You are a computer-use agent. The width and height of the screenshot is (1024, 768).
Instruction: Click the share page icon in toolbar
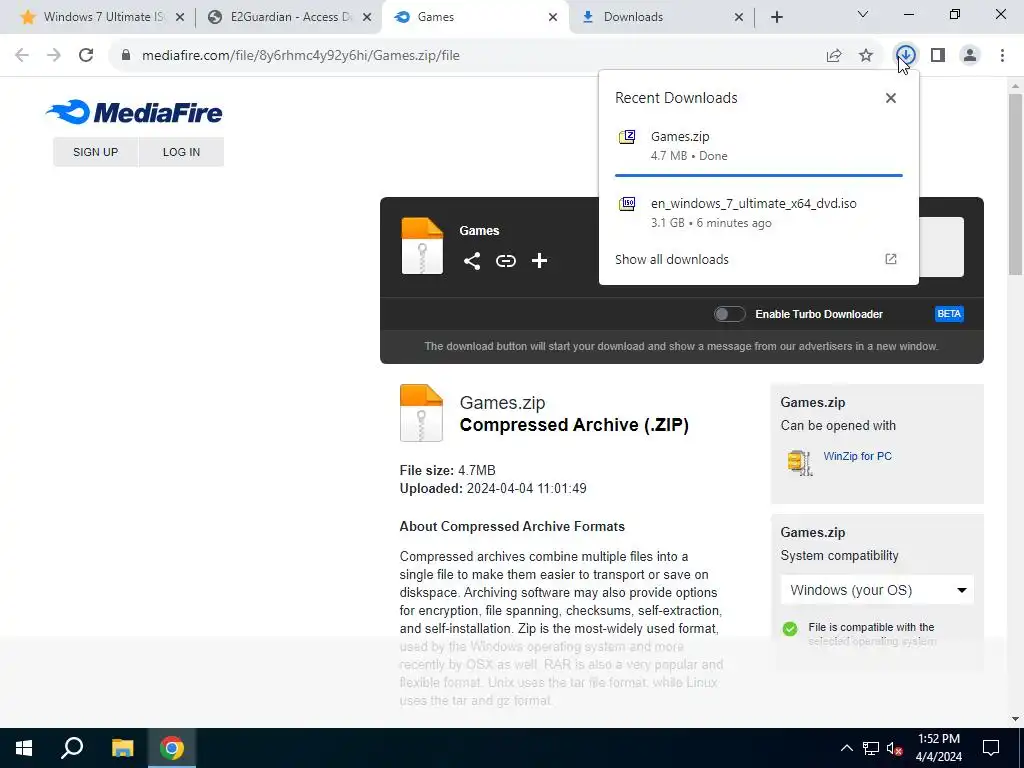click(x=834, y=56)
